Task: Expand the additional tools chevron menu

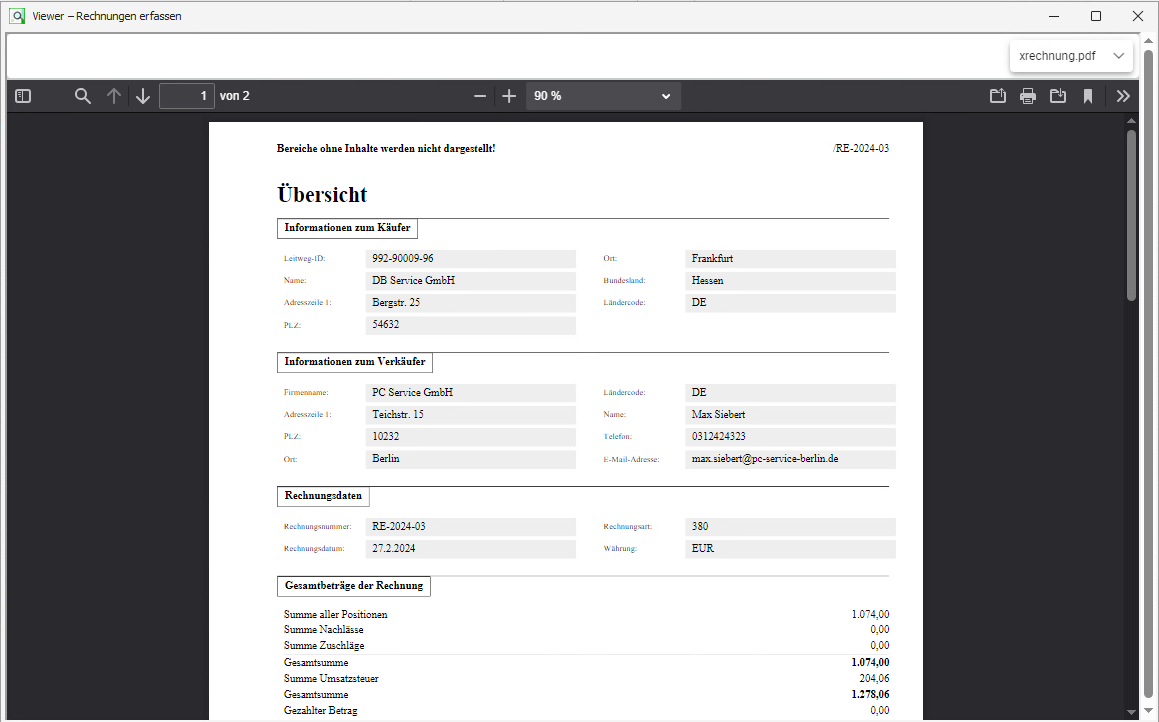Action: point(1123,96)
